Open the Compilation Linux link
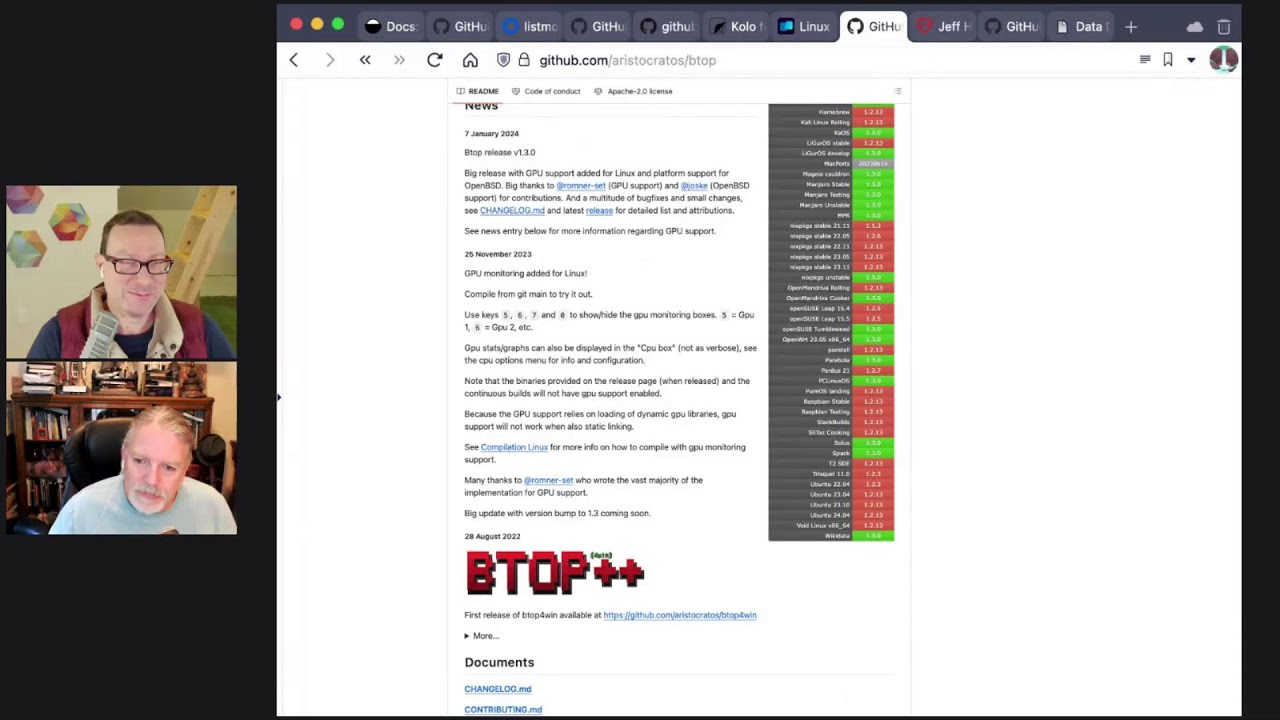This screenshot has height=720, width=1280. point(514,447)
